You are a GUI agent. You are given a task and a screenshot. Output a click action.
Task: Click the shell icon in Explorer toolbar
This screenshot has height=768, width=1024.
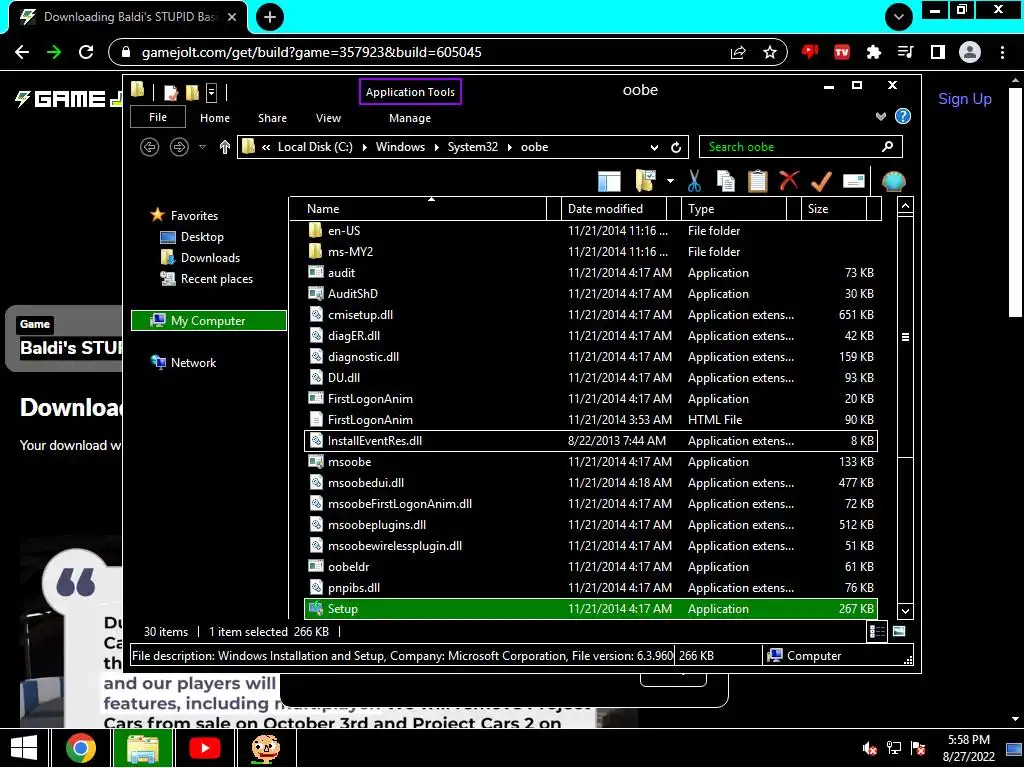click(893, 181)
